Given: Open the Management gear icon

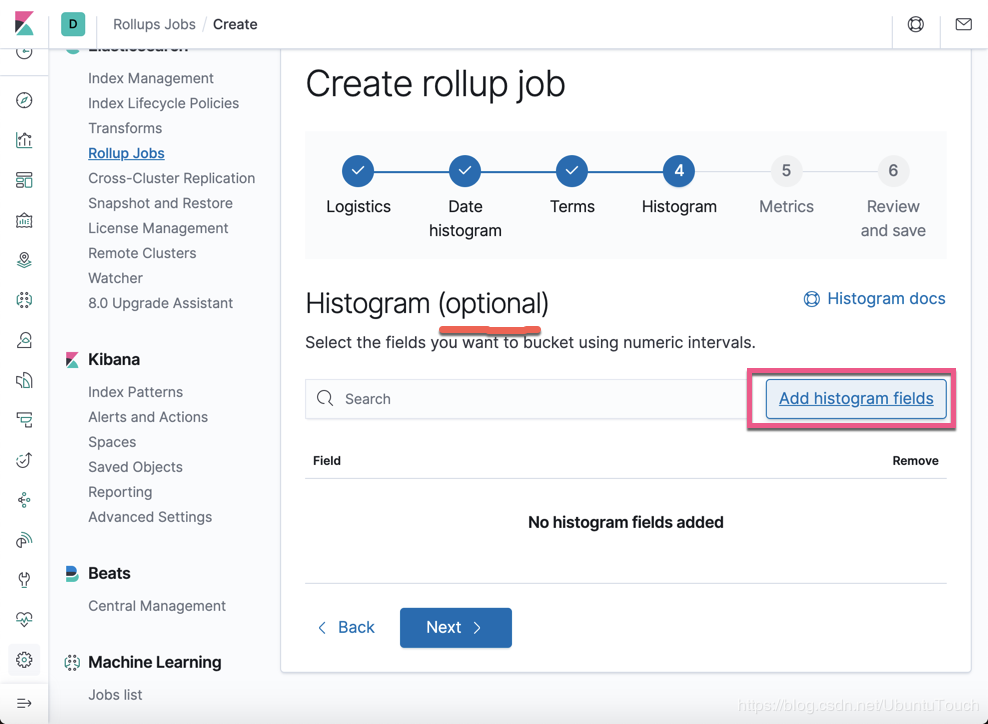Looking at the screenshot, I should coord(24,660).
